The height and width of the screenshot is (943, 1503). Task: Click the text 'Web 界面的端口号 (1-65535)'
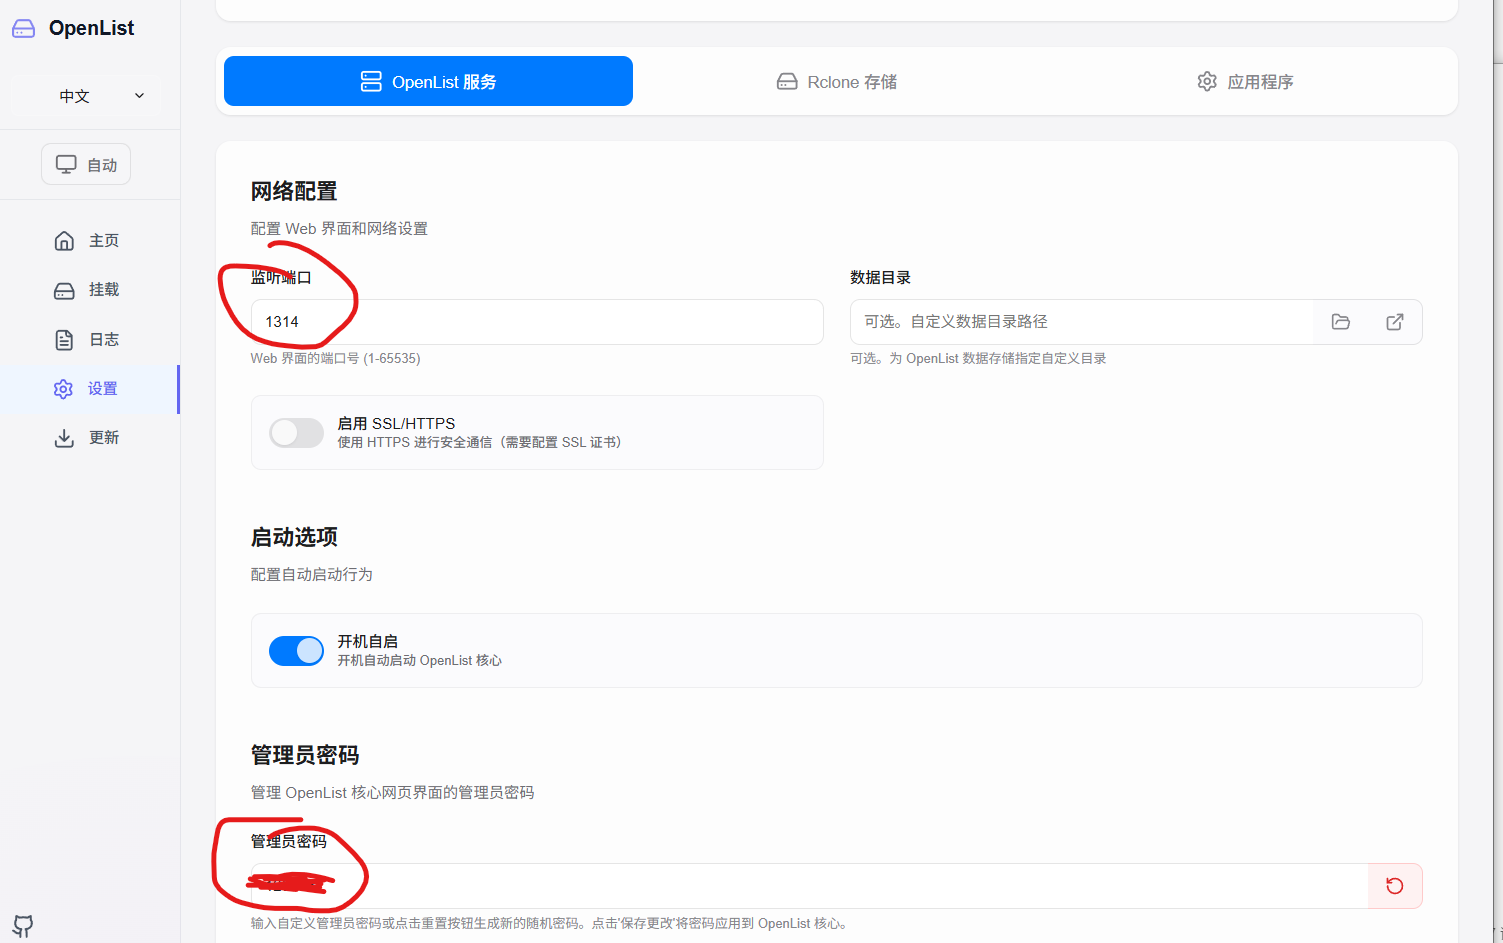(x=336, y=359)
